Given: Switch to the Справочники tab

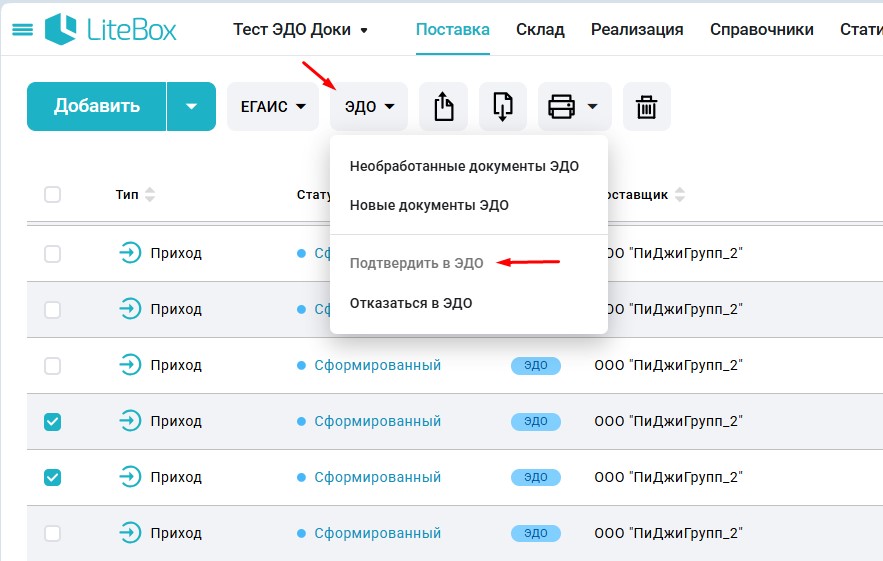Looking at the screenshot, I should [x=761, y=29].
